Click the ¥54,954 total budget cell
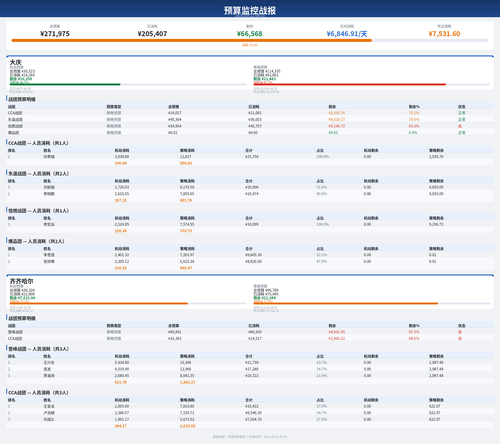 coord(175,126)
